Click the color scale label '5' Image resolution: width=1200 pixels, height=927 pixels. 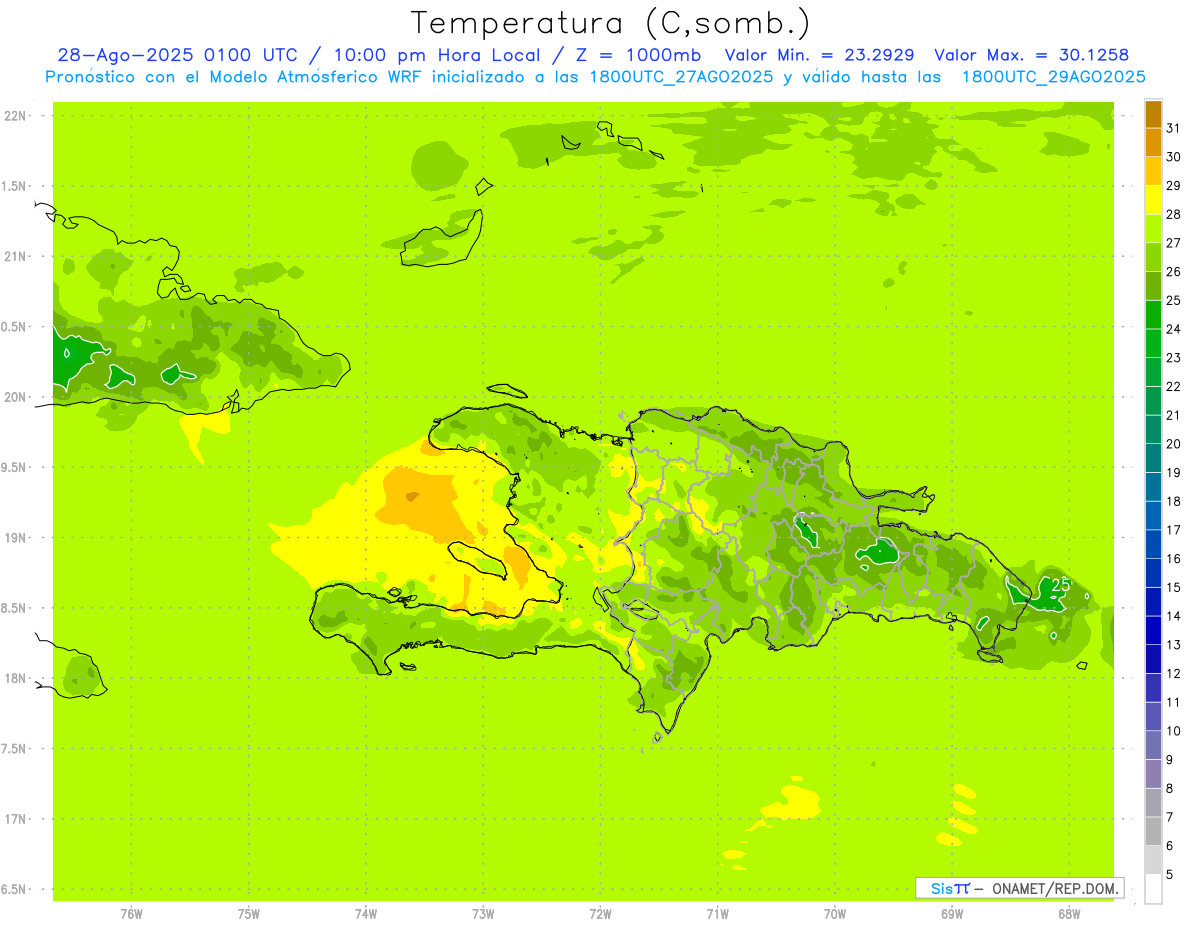[x=1170, y=875]
